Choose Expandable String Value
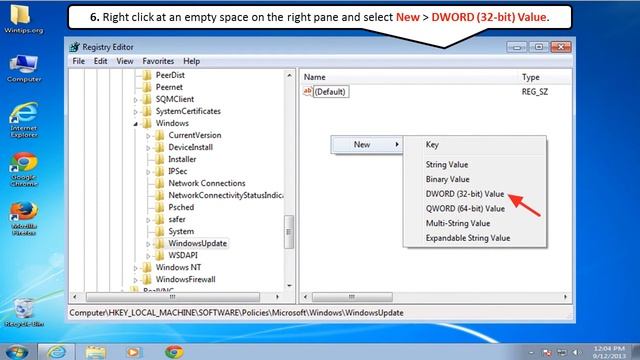The image size is (640, 360). (x=475, y=238)
